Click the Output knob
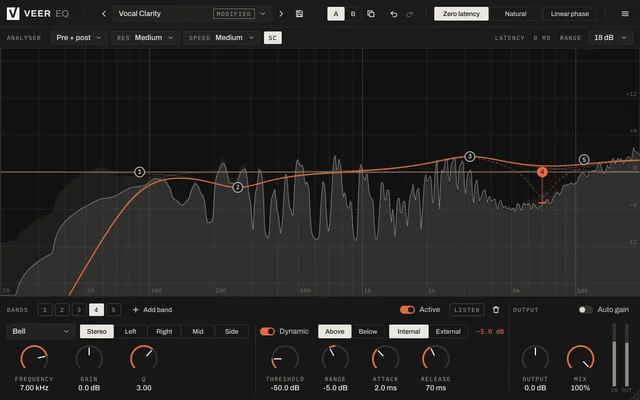This screenshot has height=400, width=640. click(x=535, y=359)
